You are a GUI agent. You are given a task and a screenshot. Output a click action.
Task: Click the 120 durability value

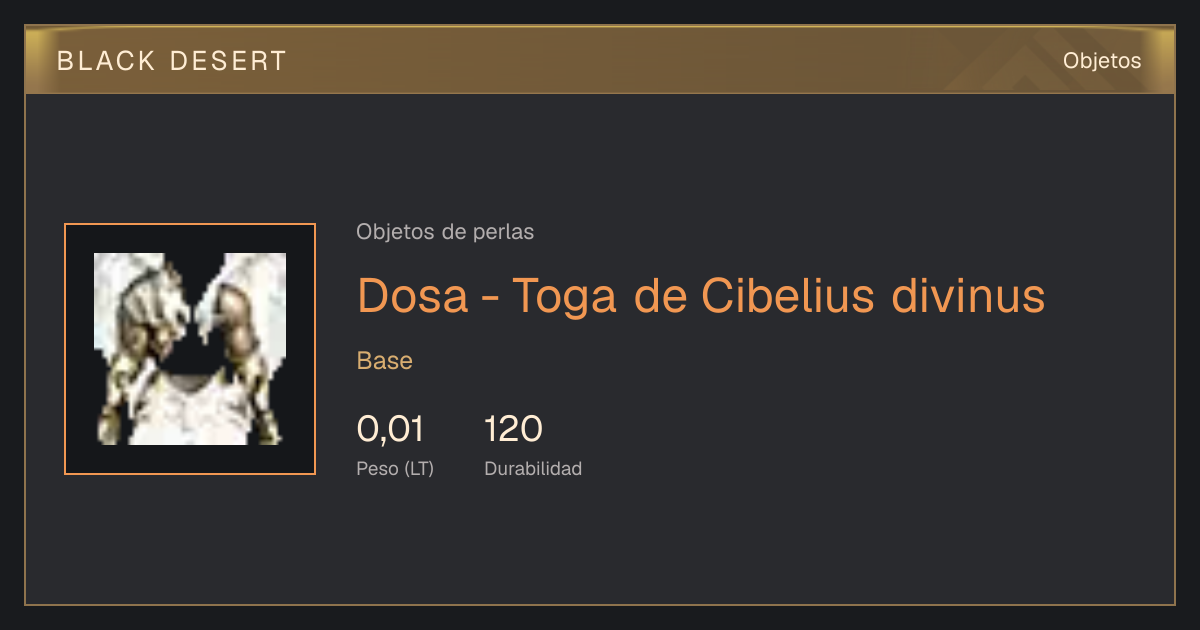coord(513,429)
